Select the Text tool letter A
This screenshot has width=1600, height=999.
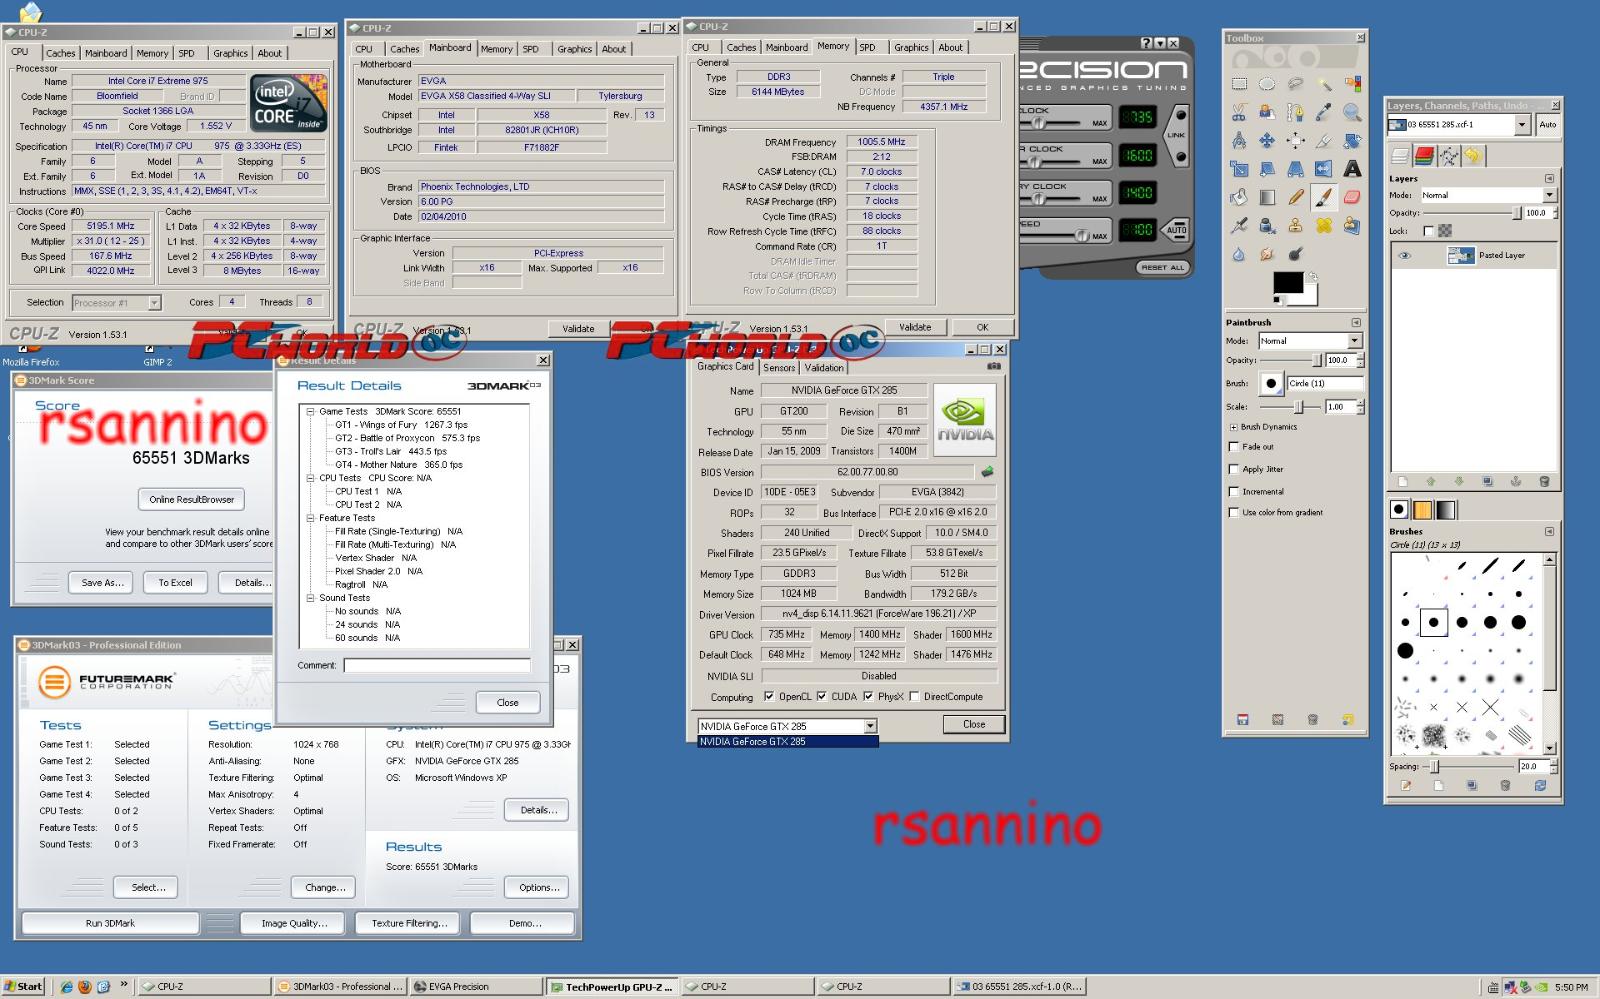[x=1352, y=169]
